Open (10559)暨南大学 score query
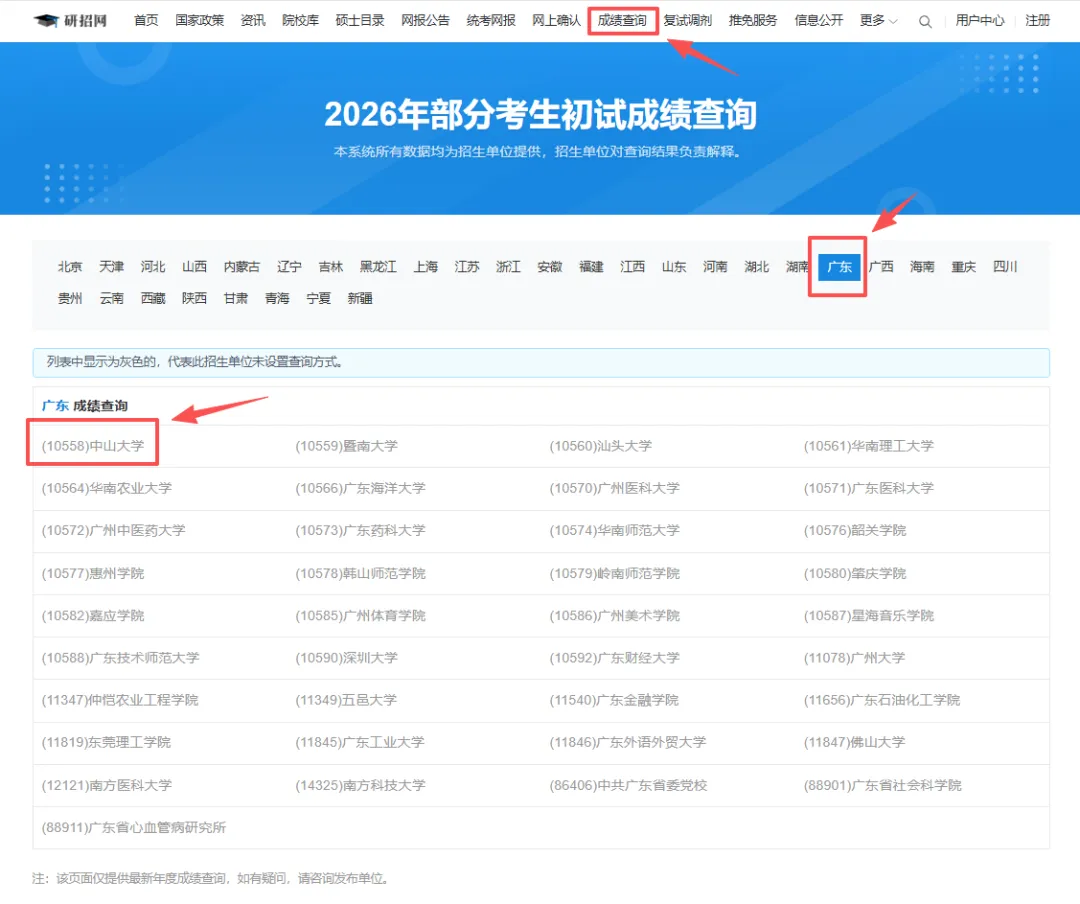Screen dimensions: 1080x904 click(346, 446)
